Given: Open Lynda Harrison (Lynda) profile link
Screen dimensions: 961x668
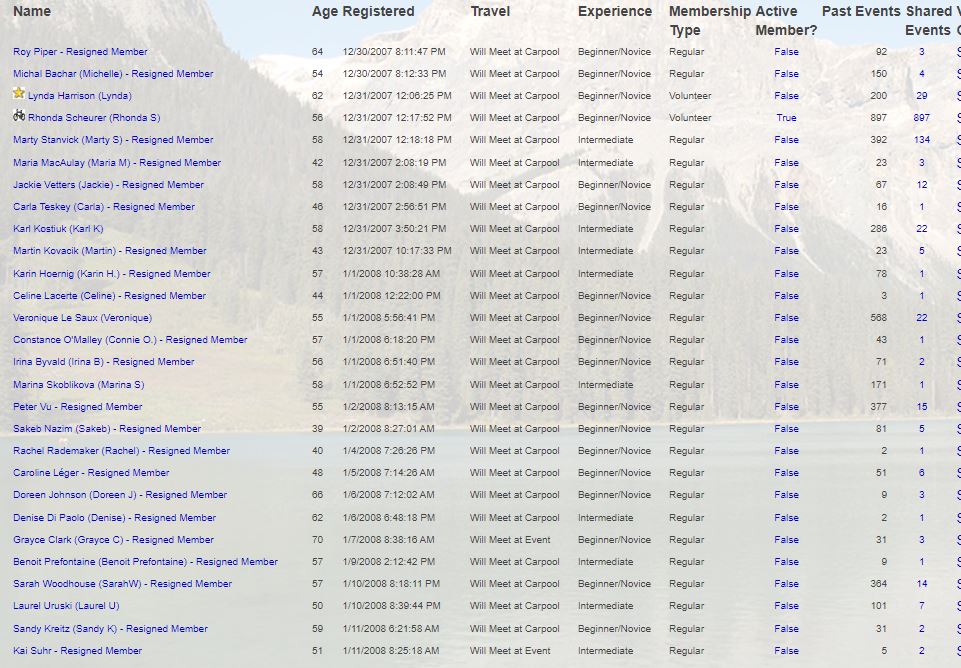Looking at the screenshot, I should coord(80,96).
